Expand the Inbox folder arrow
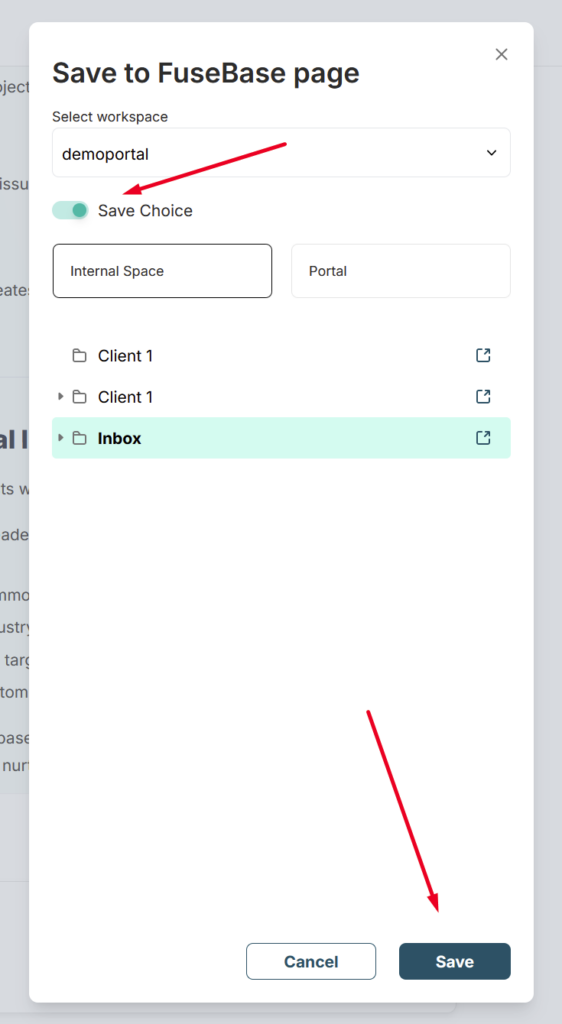This screenshot has height=1024, width=562. click(x=60, y=438)
